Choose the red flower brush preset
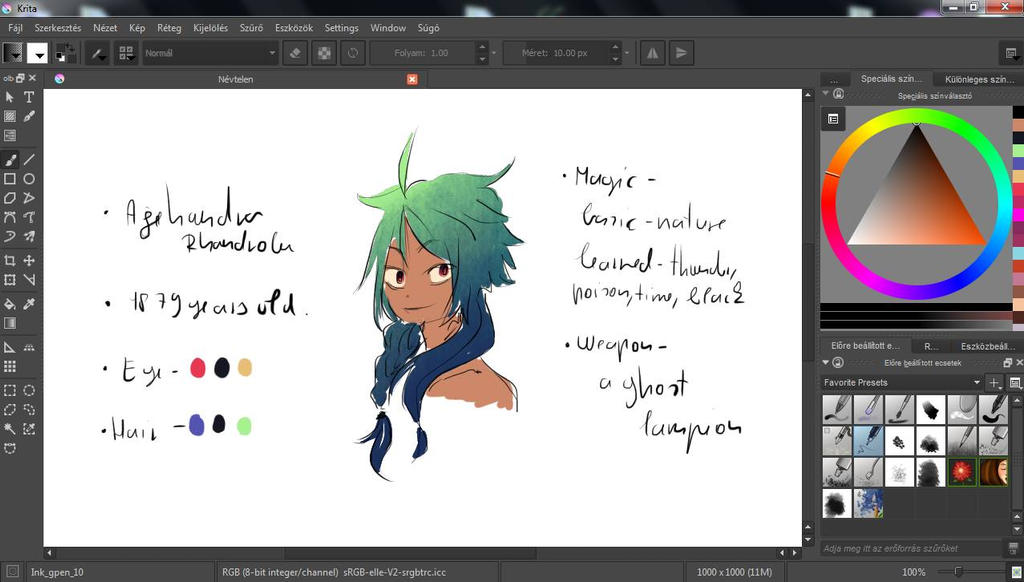Image resolution: width=1024 pixels, height=582 pixels. coord(962,472)
